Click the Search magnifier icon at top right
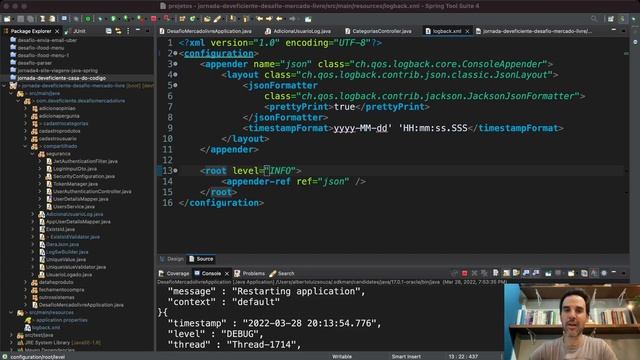The height and width of the screenshot is (360, 640). 594,19
